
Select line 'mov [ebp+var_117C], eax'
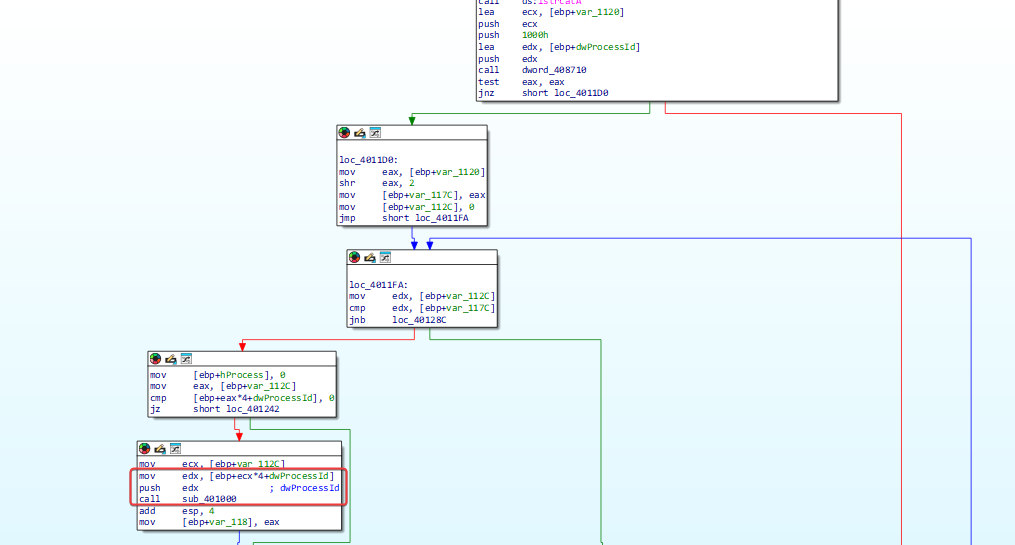pyautogui.click(x=412, y=195)
